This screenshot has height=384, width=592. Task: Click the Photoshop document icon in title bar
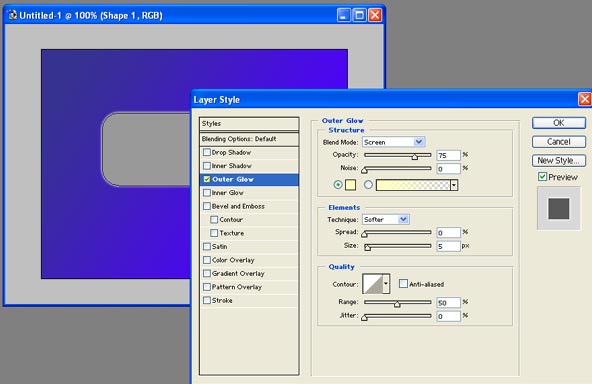pyautogui.click(x=13, y=15)
